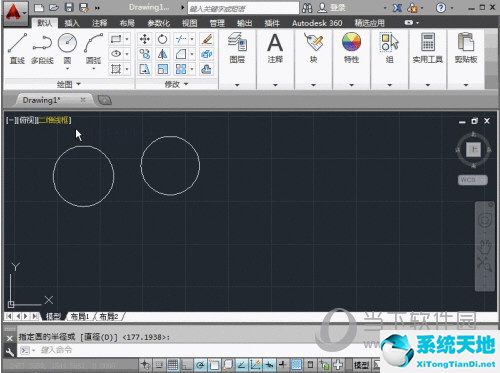Open the Clipboard (剪贴板) panel icon
Viewport: 500px width, 373px height.
click(x=466, y=42)
